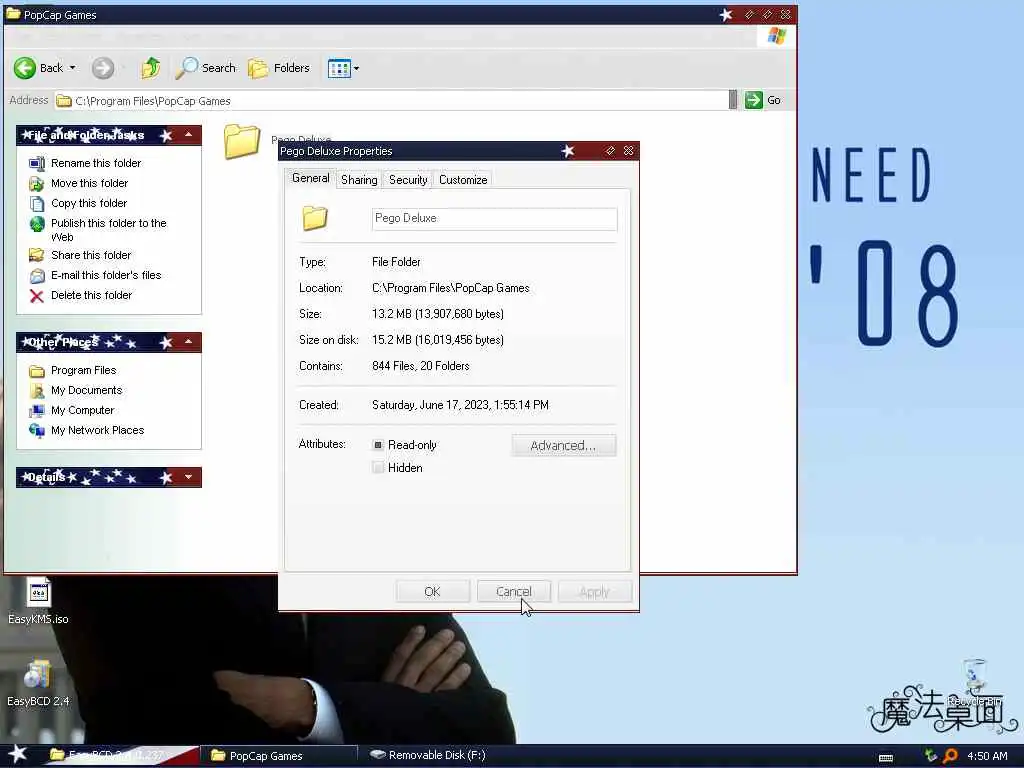The height and width of the screenshot is (768, 1024).
Task: Click the orange search tray icon
Action: tap(951, 756)
